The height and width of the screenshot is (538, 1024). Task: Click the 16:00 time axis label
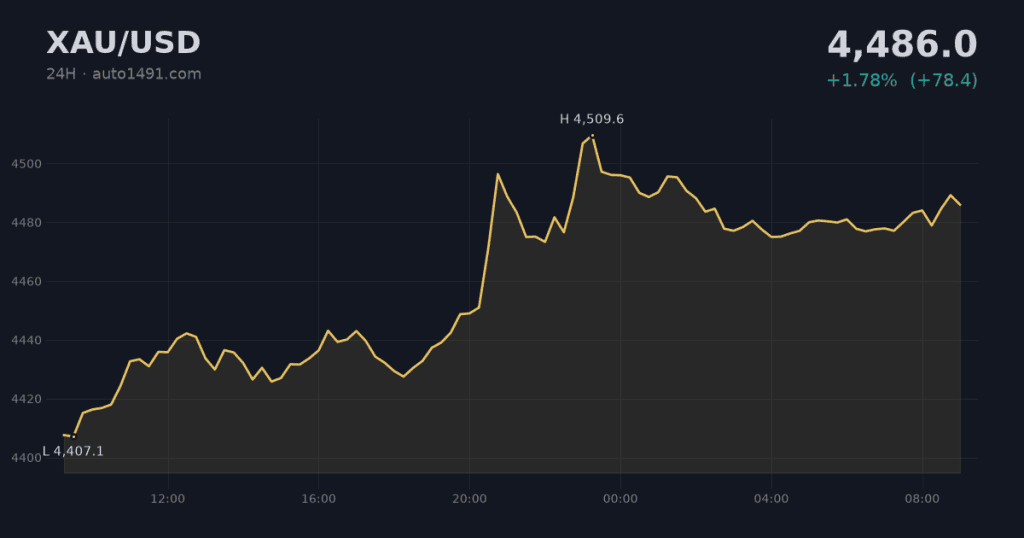(x=319, y=499)
